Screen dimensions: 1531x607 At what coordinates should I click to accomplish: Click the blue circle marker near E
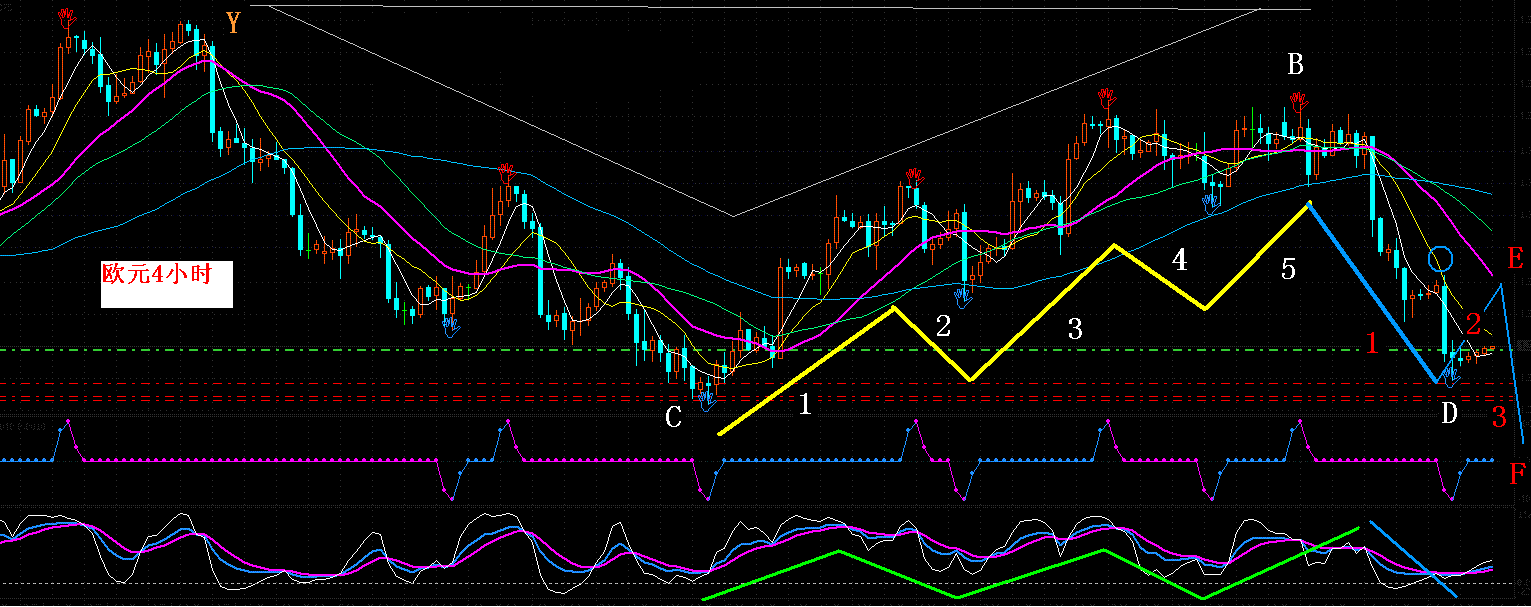tap(1441, 259)
